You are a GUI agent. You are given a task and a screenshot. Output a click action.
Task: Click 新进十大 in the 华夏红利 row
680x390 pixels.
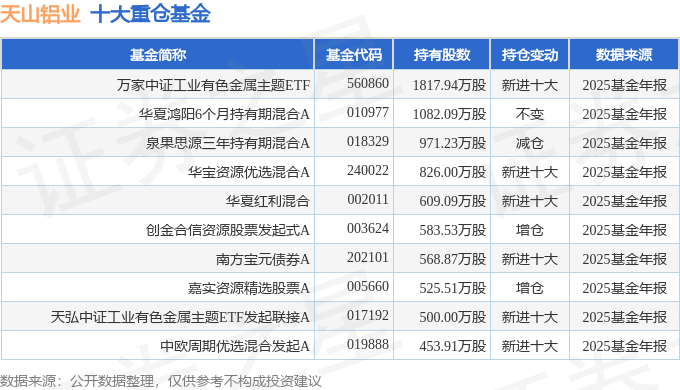click(530, 201)
